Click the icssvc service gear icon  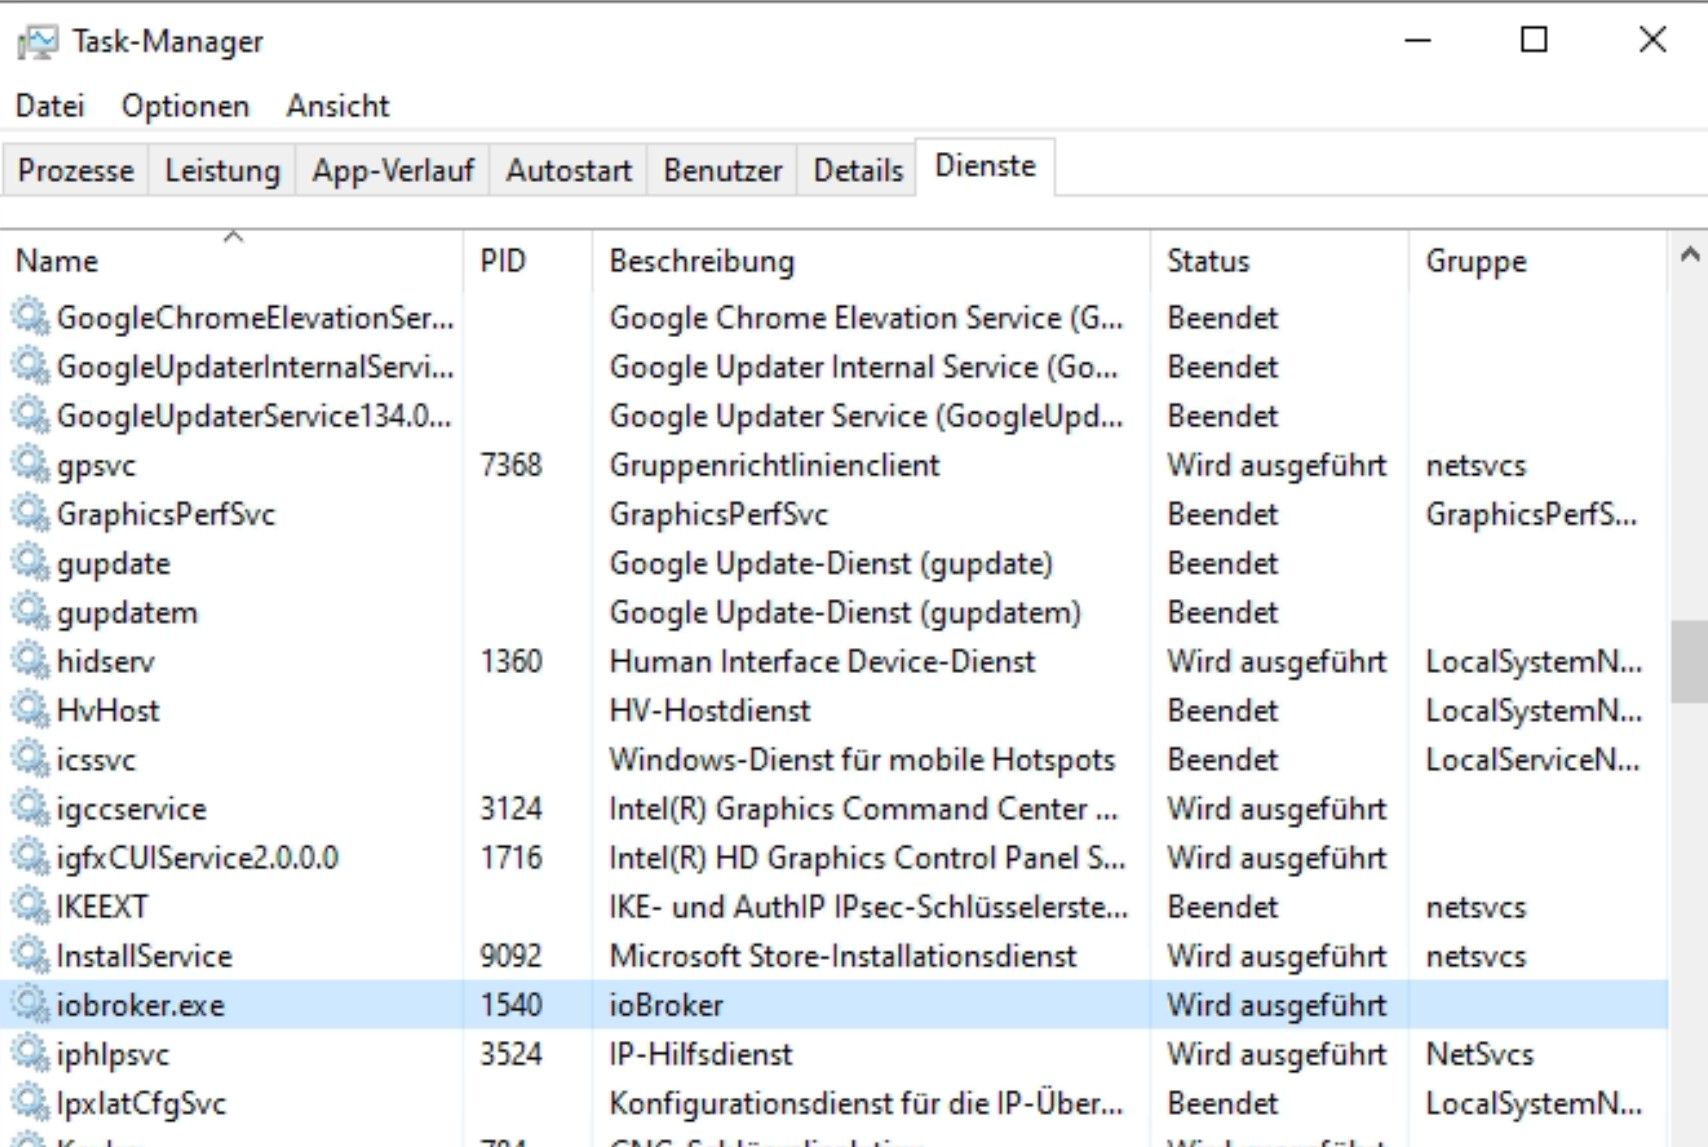(x=30, y=758)
